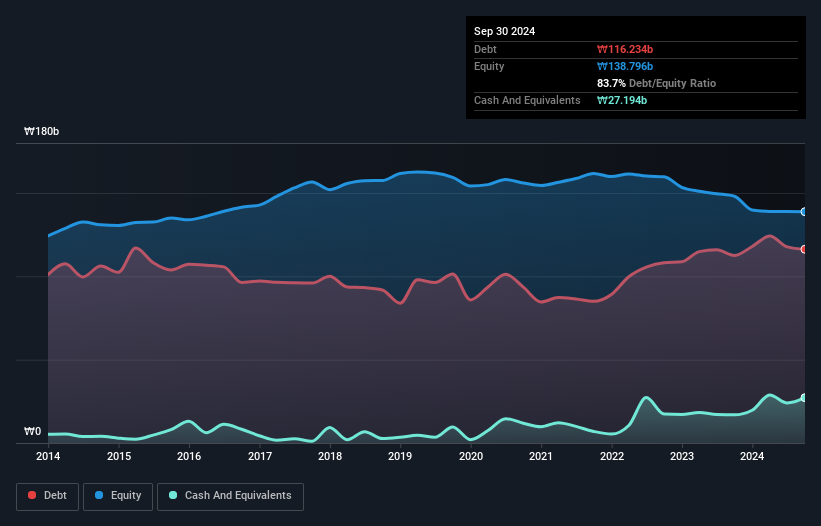Click Cash And Equivalents label in tooltip

527,100
